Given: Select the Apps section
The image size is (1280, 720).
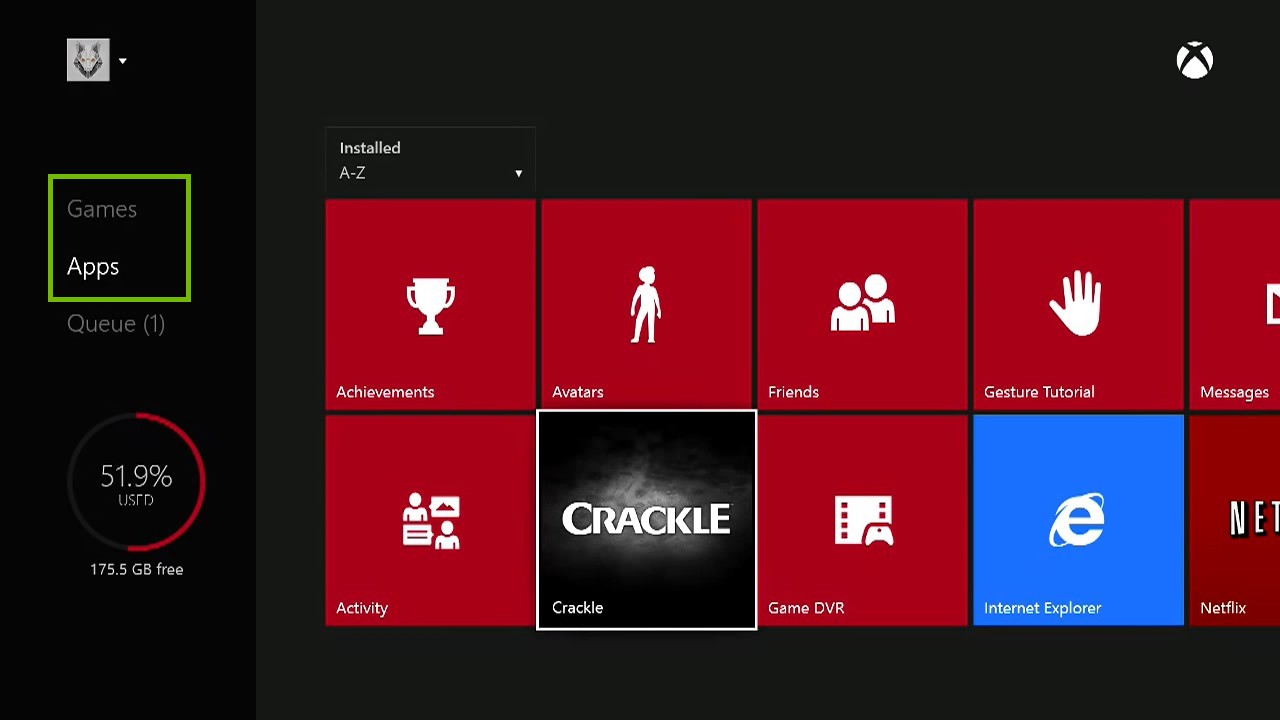Looking at the screenshot, I should 92,266.
